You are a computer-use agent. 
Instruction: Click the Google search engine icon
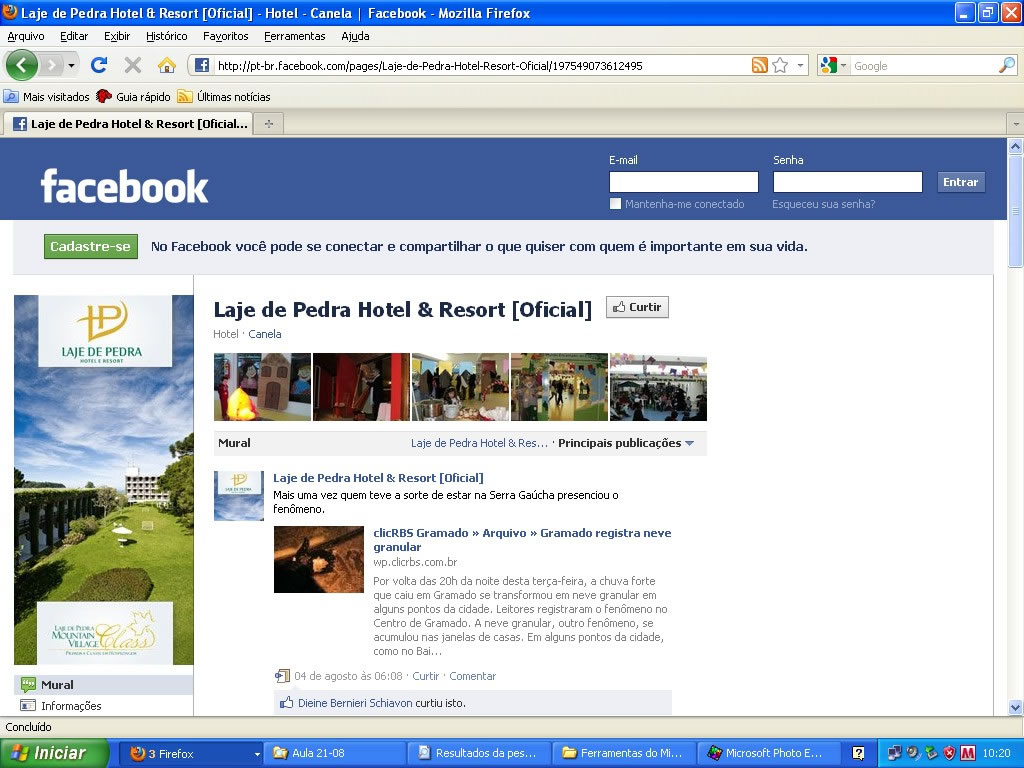pos(829,65)
